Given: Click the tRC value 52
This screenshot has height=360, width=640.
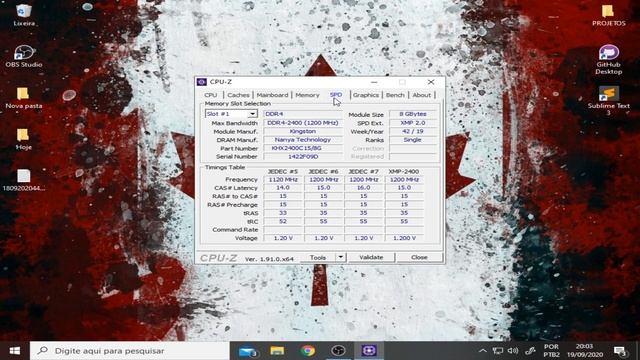Looking at the screenshot, I should [283, 221].
